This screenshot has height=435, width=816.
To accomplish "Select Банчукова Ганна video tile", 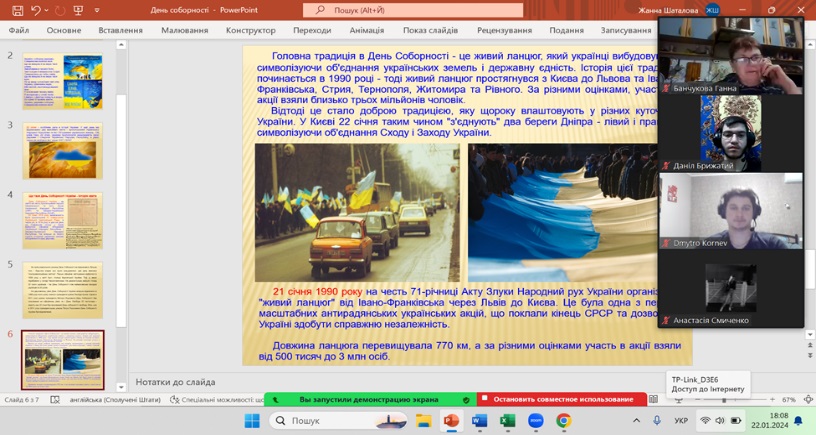I will [731, 56].
